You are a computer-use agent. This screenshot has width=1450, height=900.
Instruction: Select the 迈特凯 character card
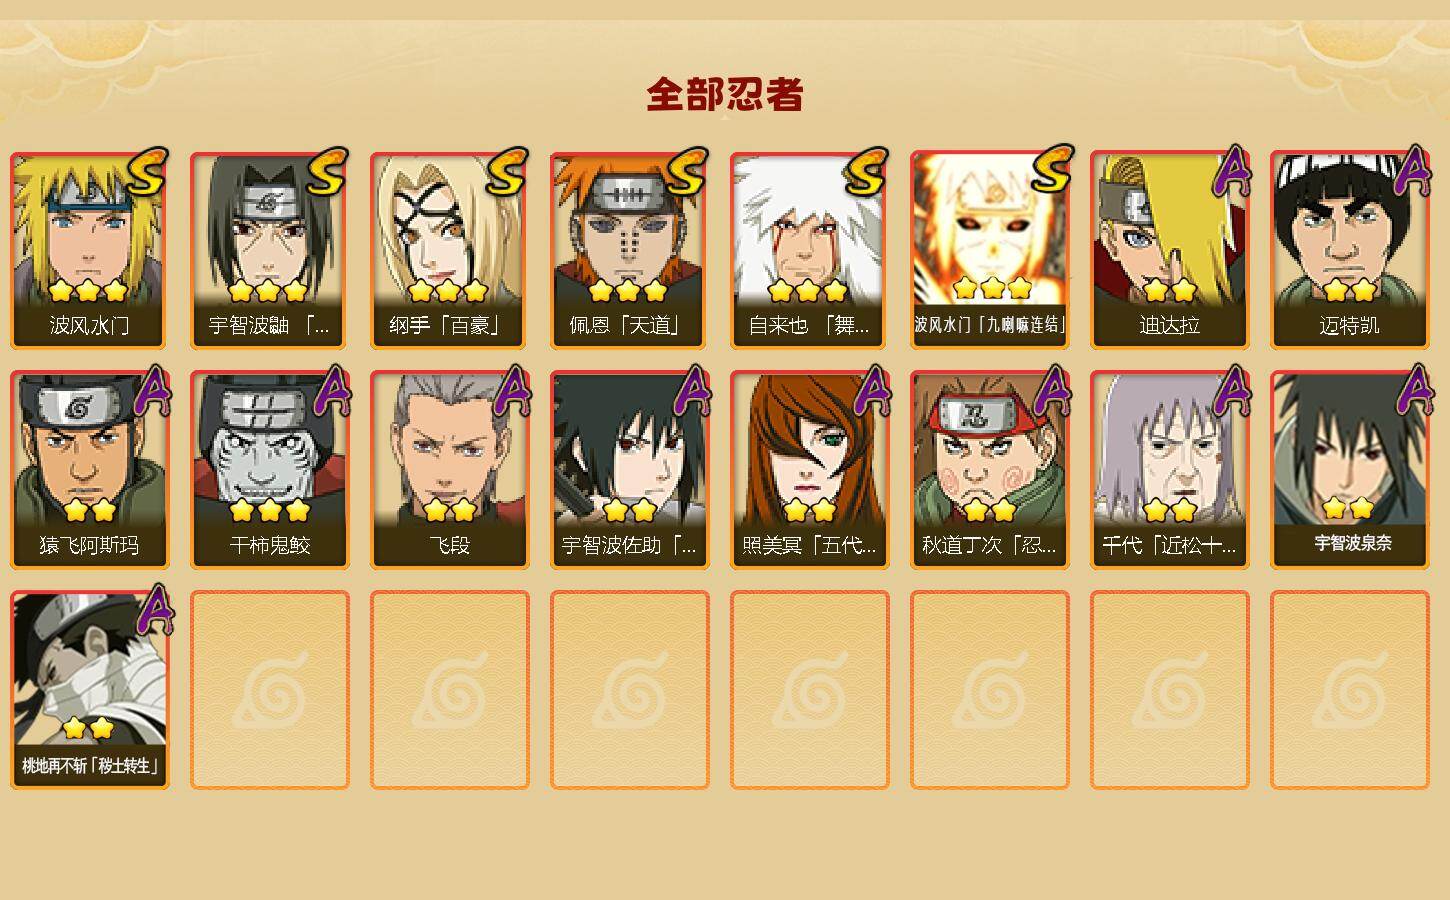pos(1349,250)
